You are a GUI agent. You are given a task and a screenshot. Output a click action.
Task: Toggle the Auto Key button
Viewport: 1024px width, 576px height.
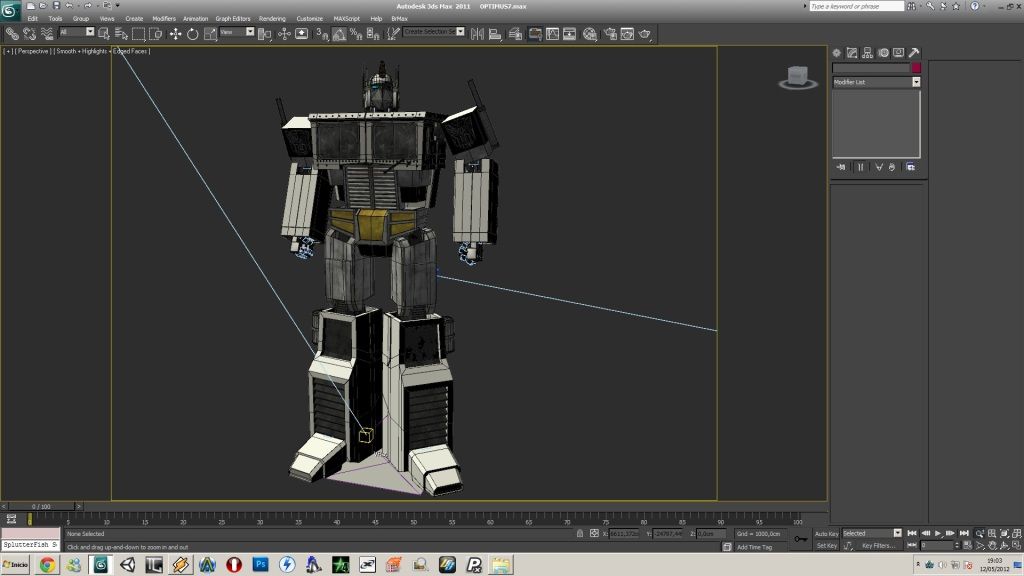click(x=826, y=534)
